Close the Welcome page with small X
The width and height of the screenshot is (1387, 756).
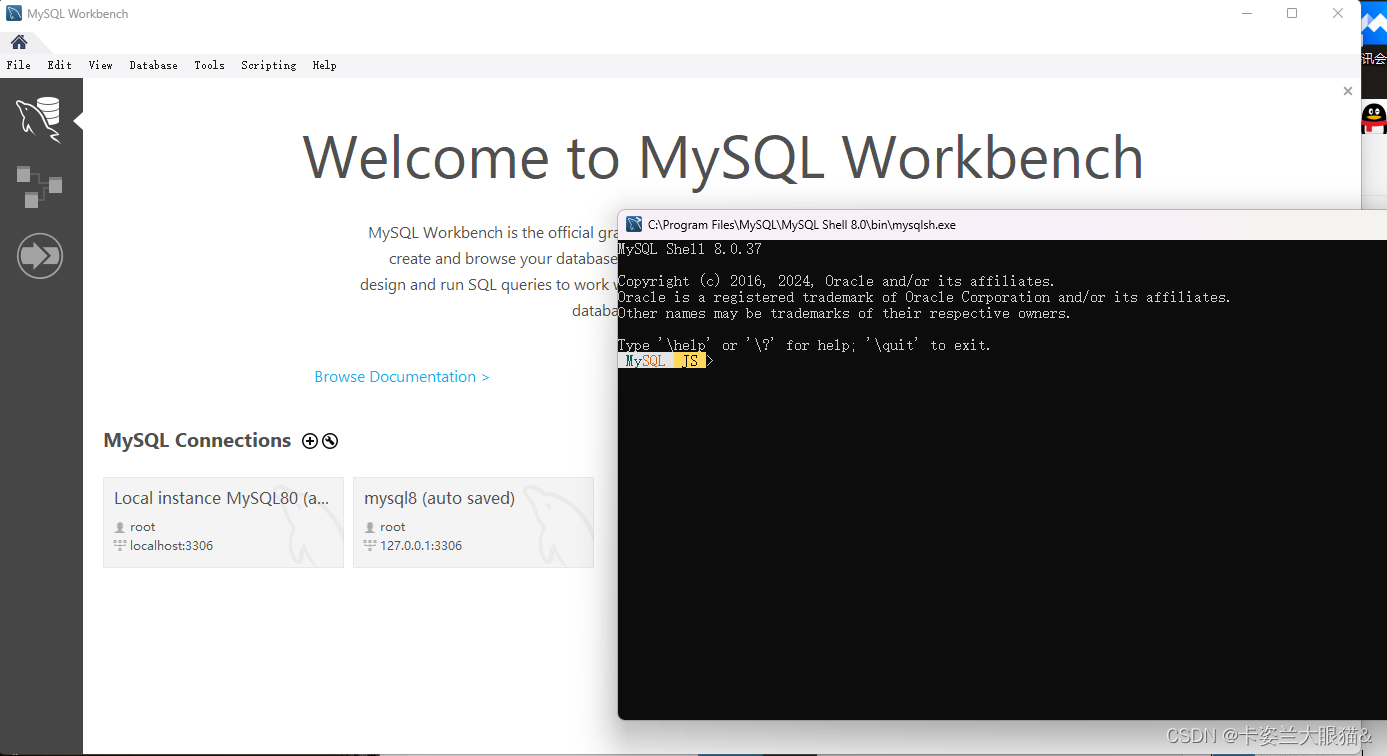[x=1348, y=91]
